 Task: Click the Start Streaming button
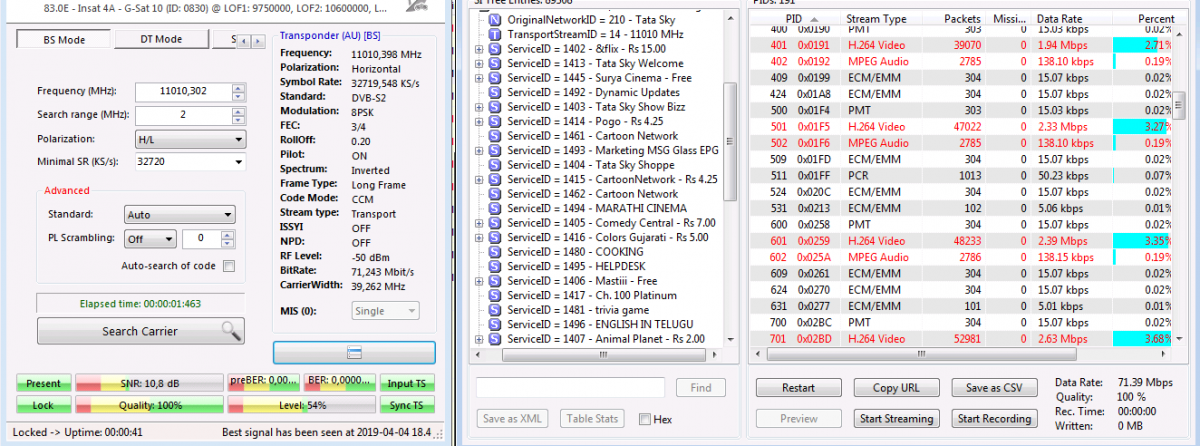897,419
